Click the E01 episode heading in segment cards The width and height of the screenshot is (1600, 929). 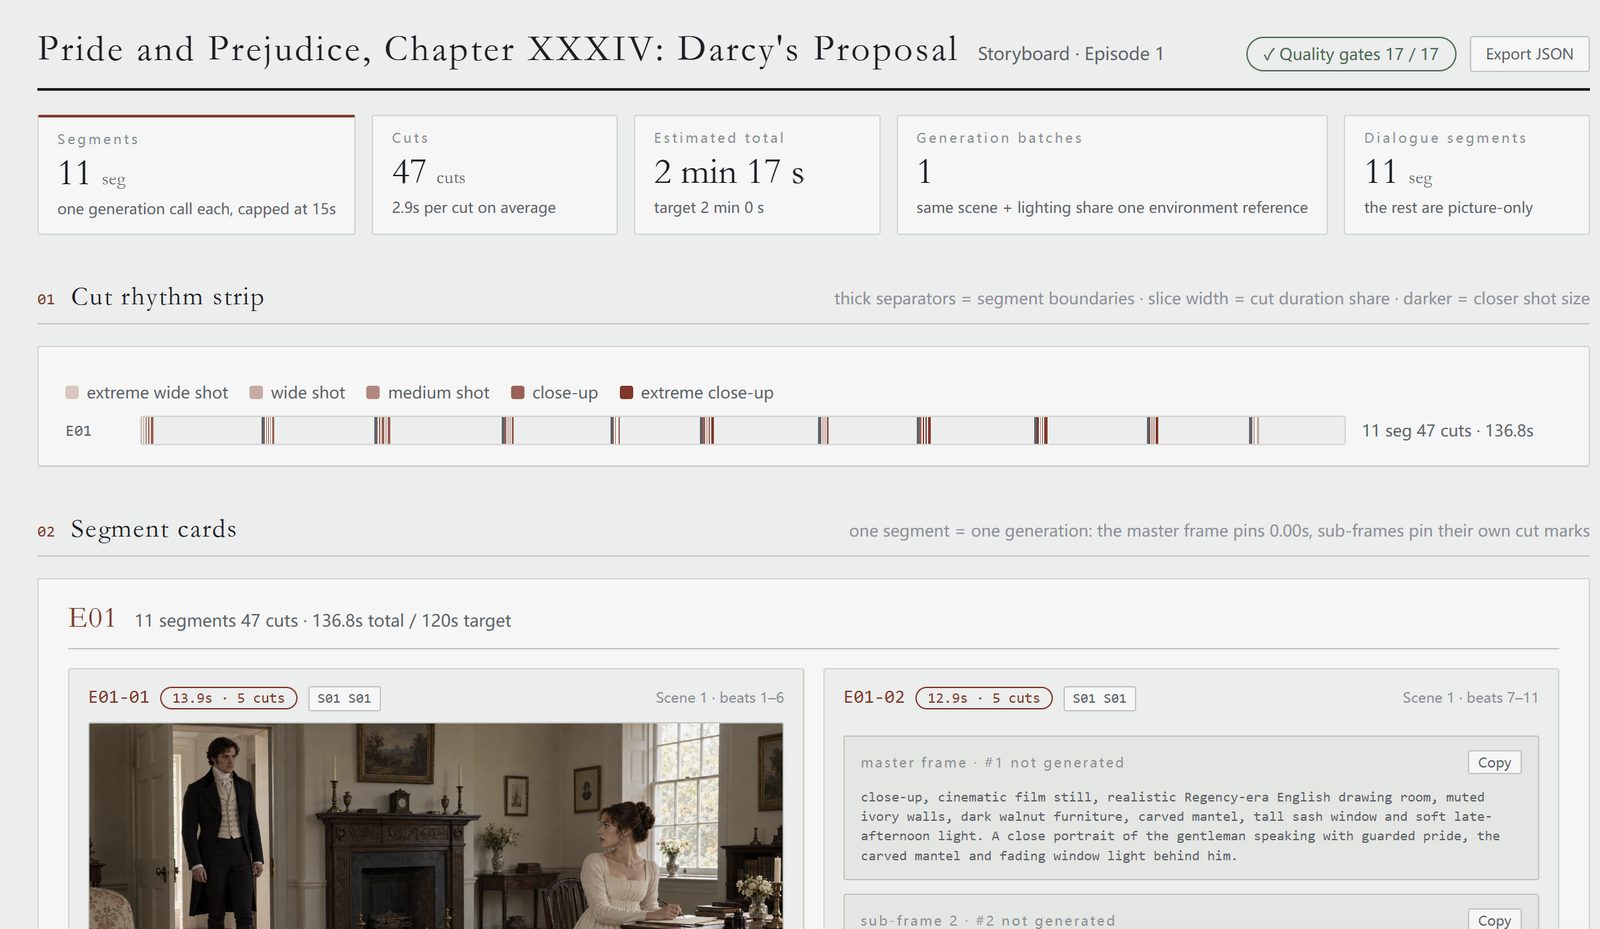[x=92, y=618]
